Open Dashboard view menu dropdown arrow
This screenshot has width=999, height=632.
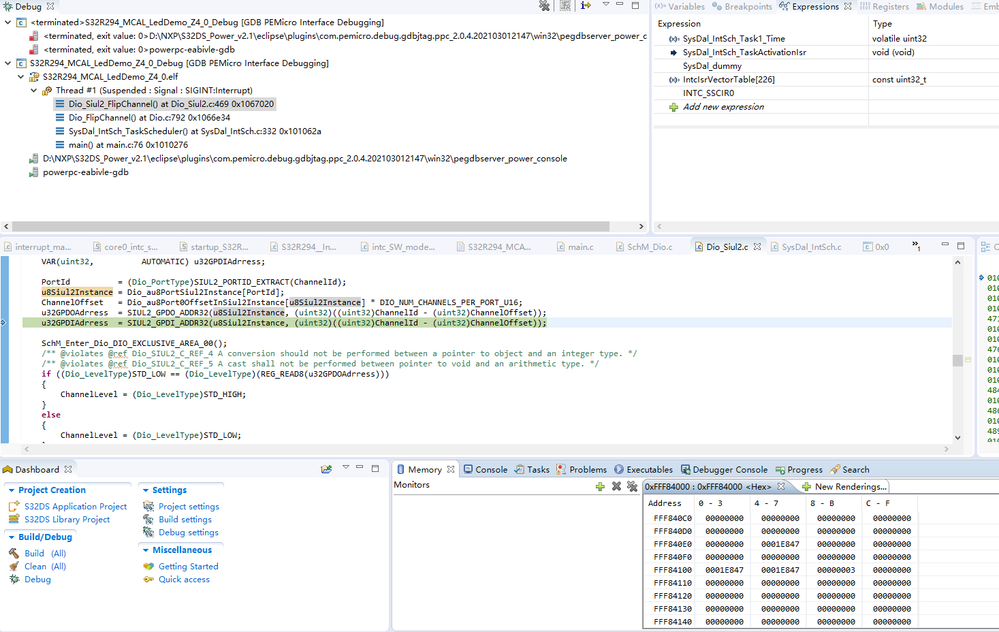pyautogui.click(x=345, y=468)
